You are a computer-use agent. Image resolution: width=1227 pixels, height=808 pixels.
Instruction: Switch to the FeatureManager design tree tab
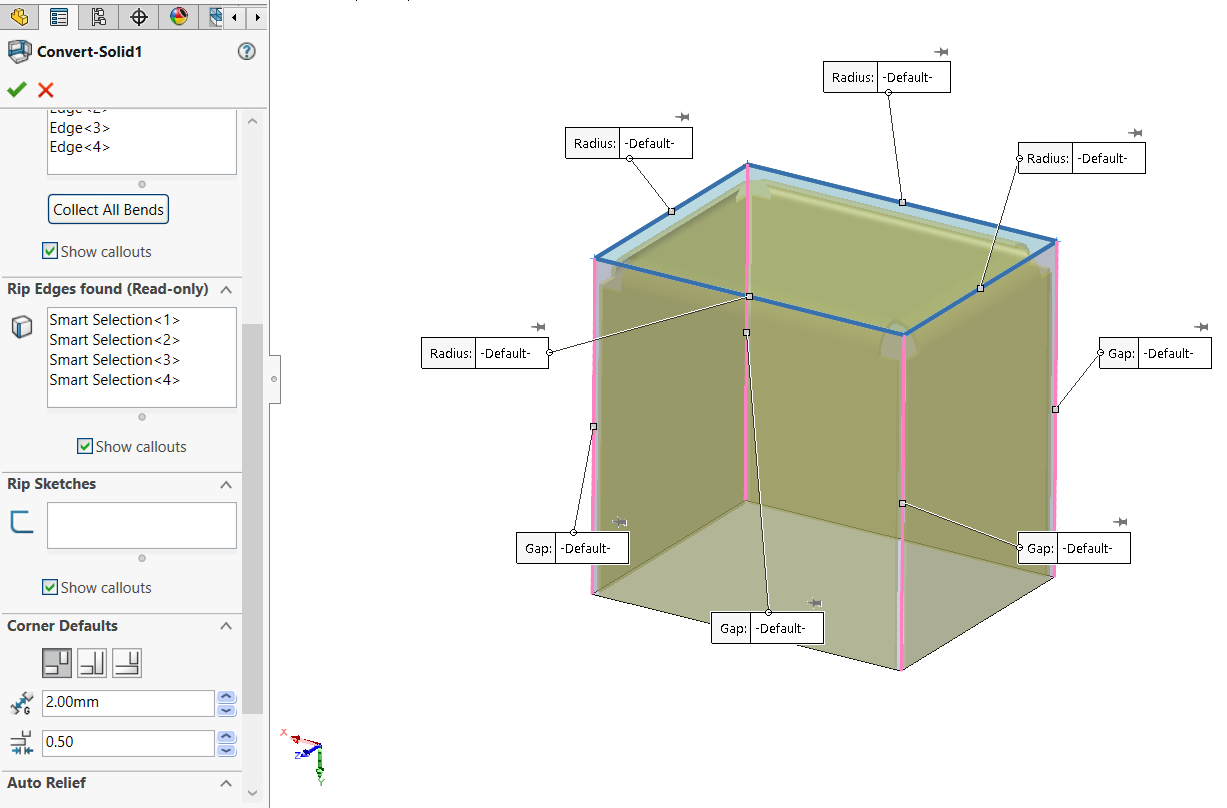(19, 17)
